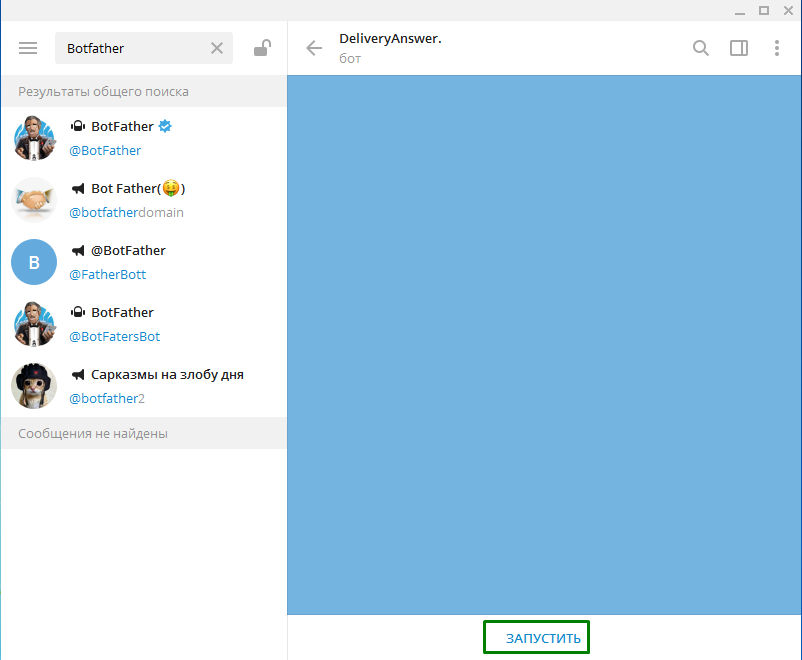Open the hamburger main menu
The height and width of the screenshot is (660, 802).
pos(28,48)
